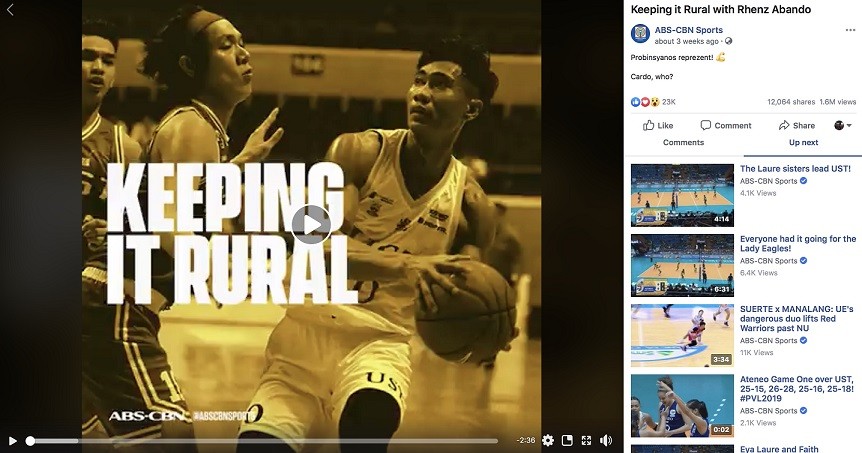Play the video using center play button
The image size is (862, 453).
pos(311,224)
